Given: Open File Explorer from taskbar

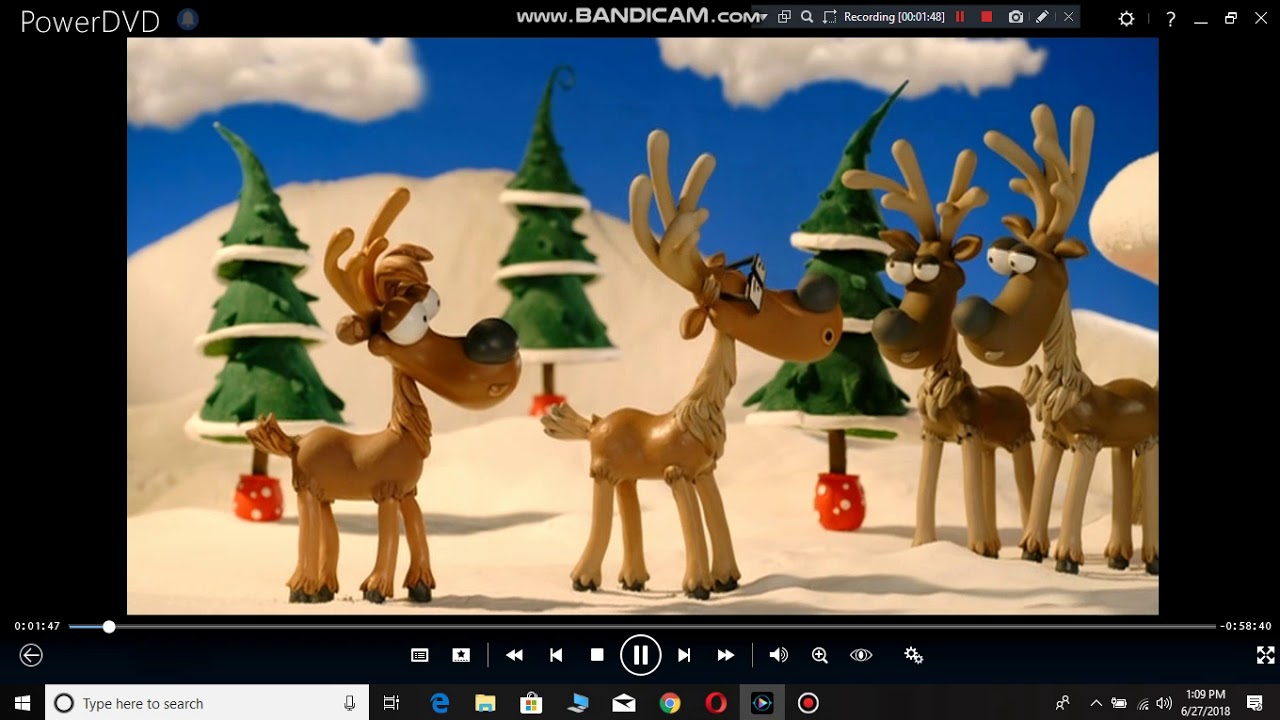Looking at the screenshot, I should click(486, 703).
